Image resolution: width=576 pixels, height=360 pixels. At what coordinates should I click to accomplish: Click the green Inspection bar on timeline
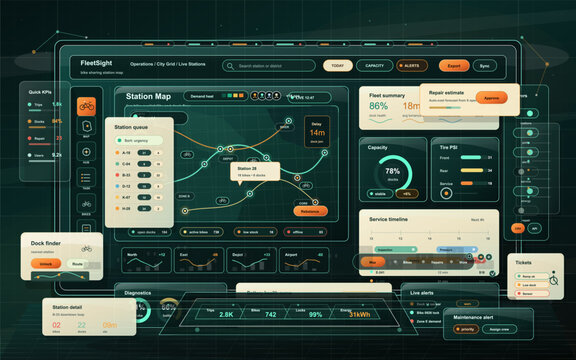click(x=396, y=249)
